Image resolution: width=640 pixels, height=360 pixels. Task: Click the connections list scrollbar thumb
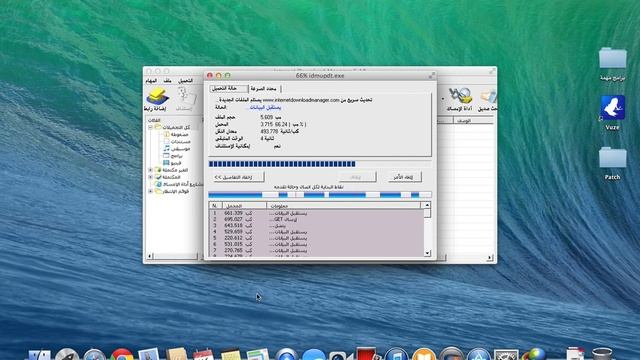point(427,213)
